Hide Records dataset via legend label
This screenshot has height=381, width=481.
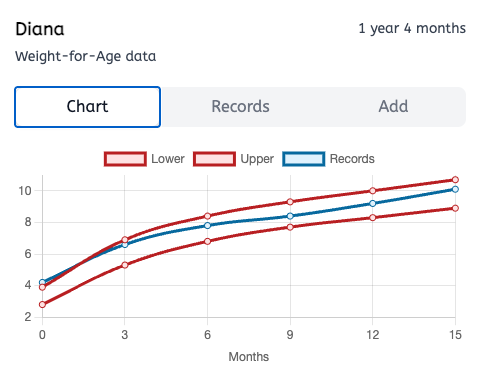[x=352, y=159]
